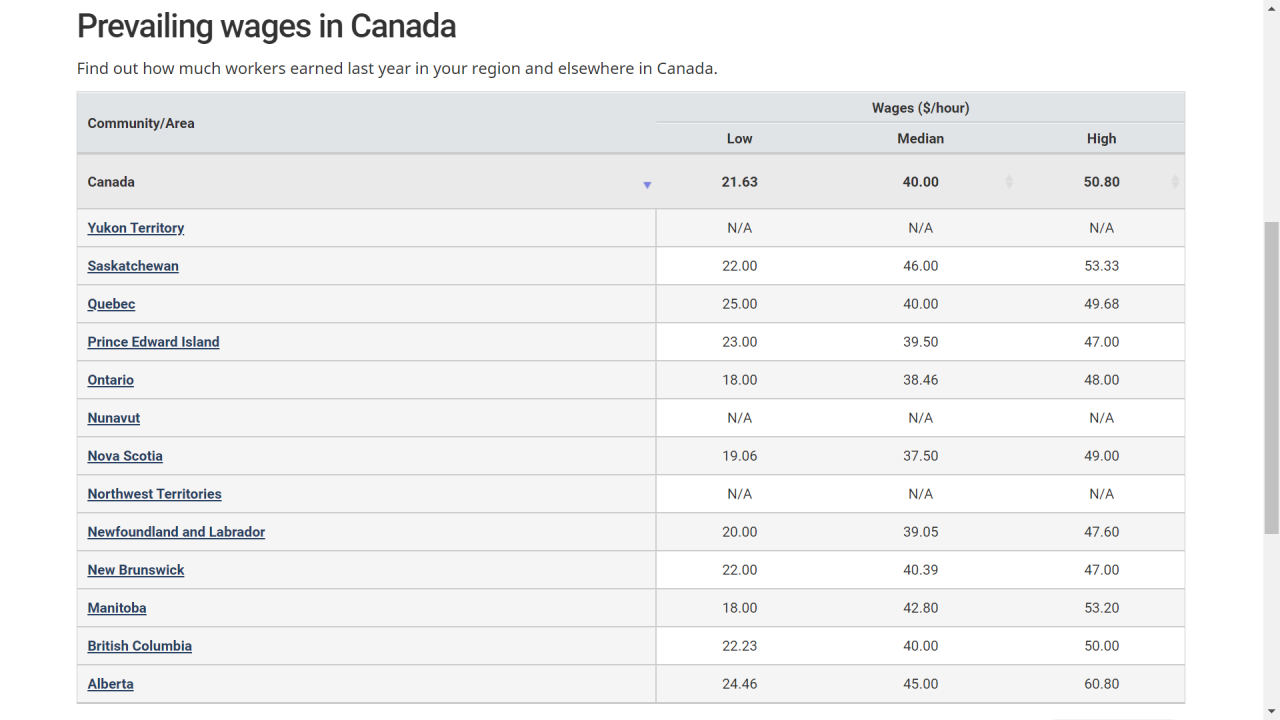Select Manitoba median wage 42.80
1280x720 pixels.
(x=920, y=608)
